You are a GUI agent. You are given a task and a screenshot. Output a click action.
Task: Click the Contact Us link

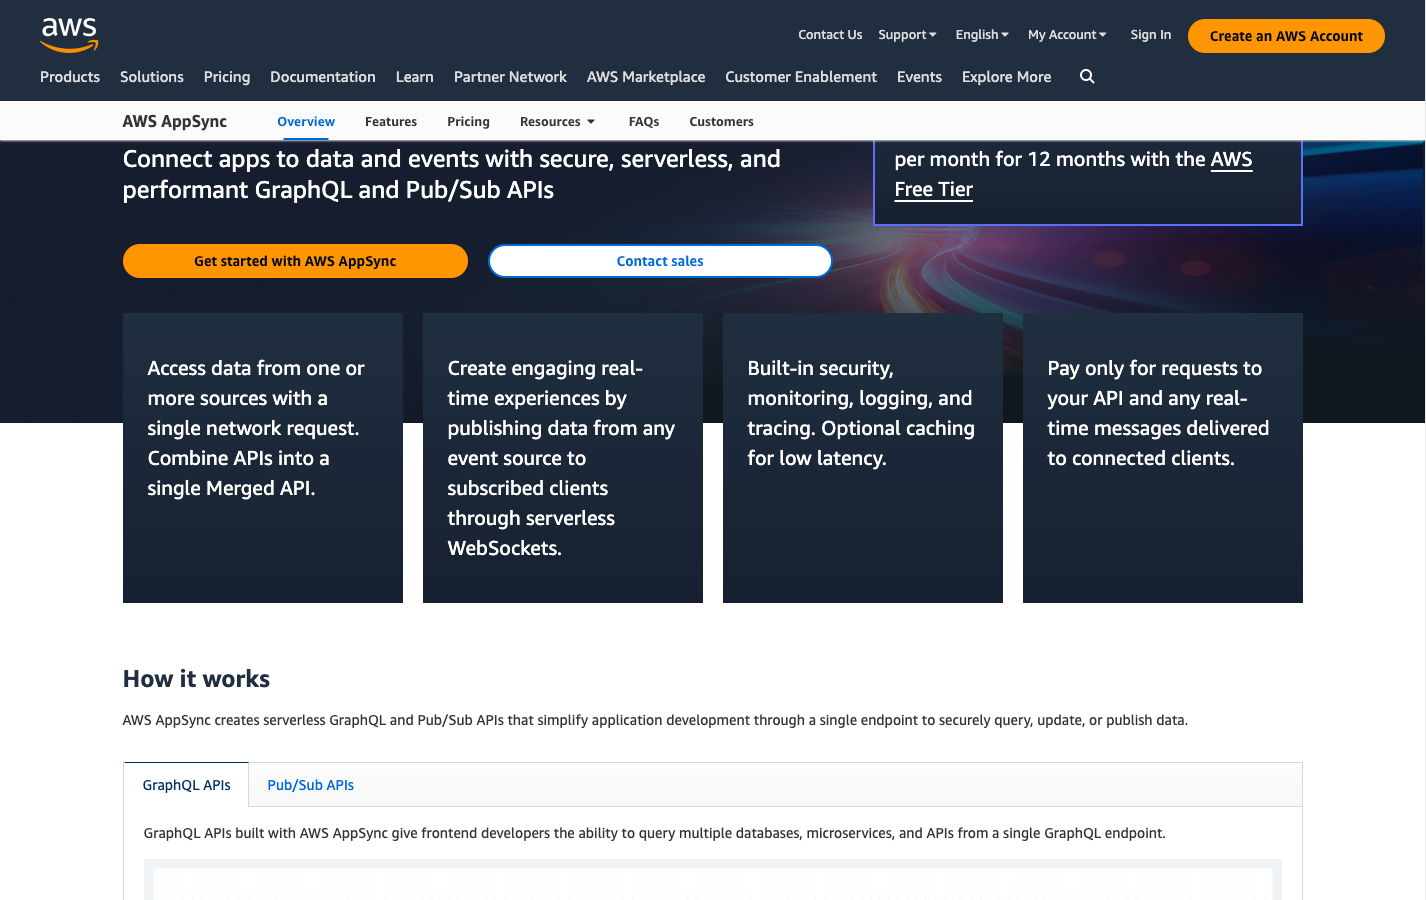pos(830,35)
